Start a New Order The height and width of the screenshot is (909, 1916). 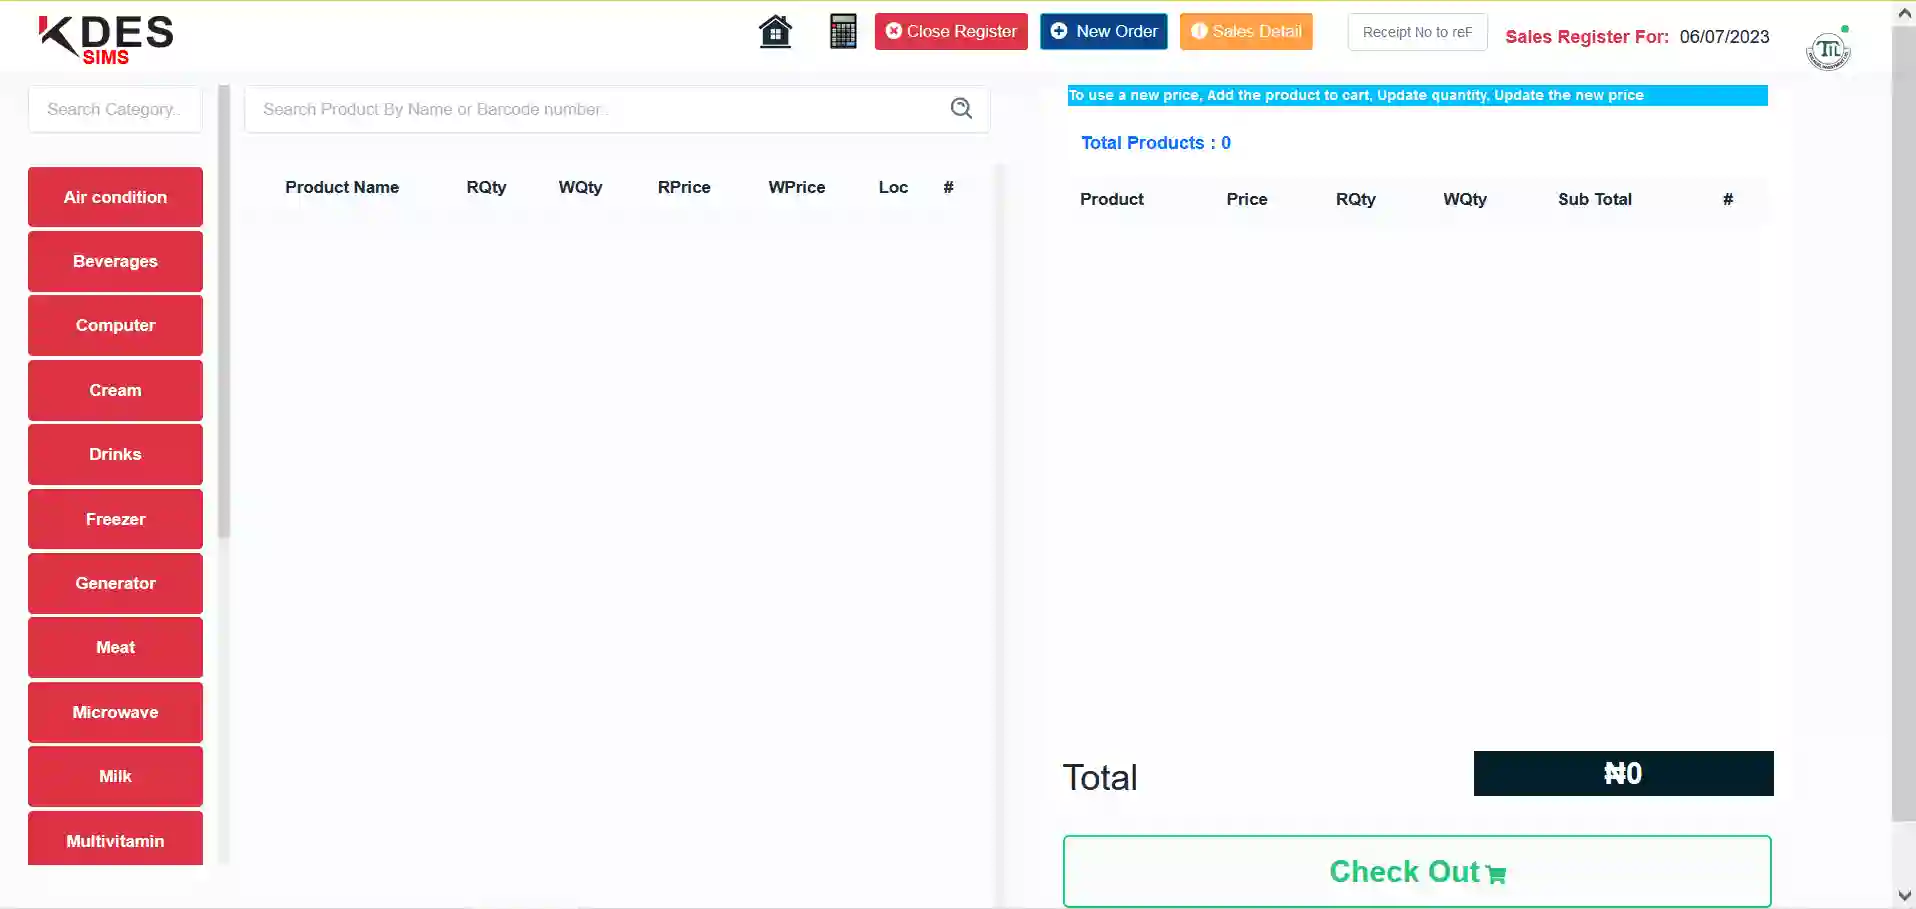click(1103, 32)
